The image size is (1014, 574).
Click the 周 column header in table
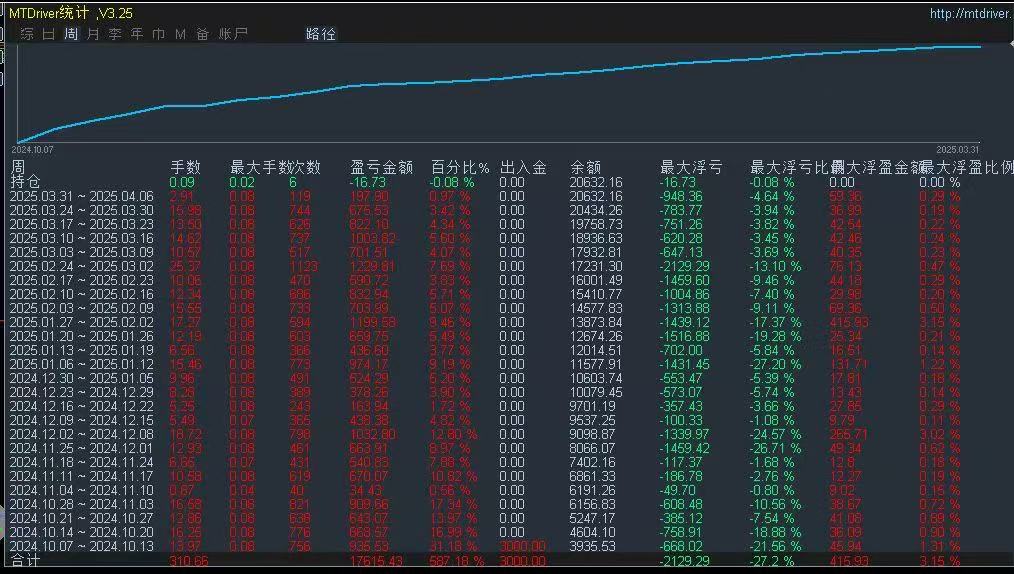point(18,167)
